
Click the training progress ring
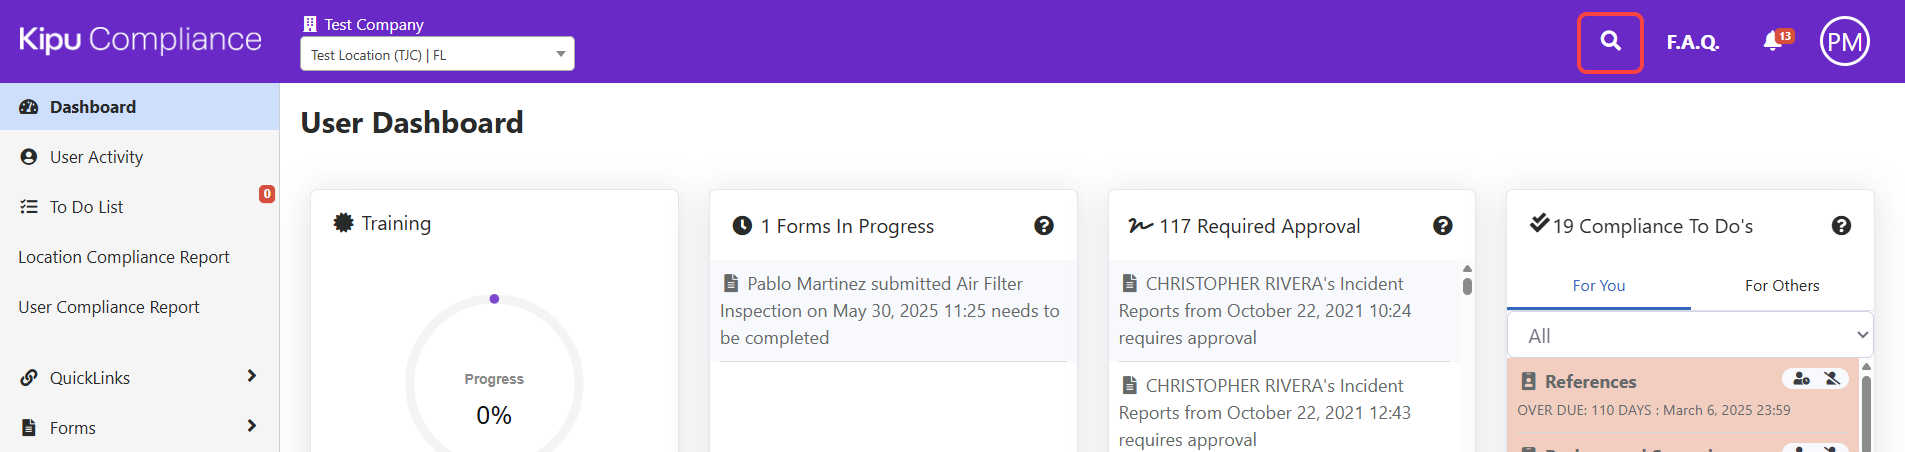coord(494,380)
